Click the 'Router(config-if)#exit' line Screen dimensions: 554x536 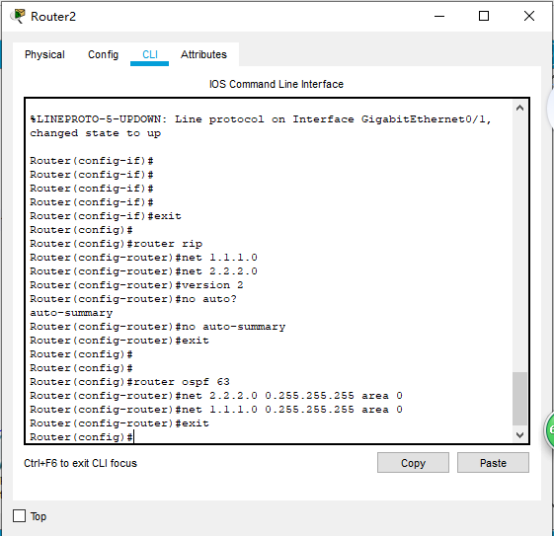tap(105, 216)
